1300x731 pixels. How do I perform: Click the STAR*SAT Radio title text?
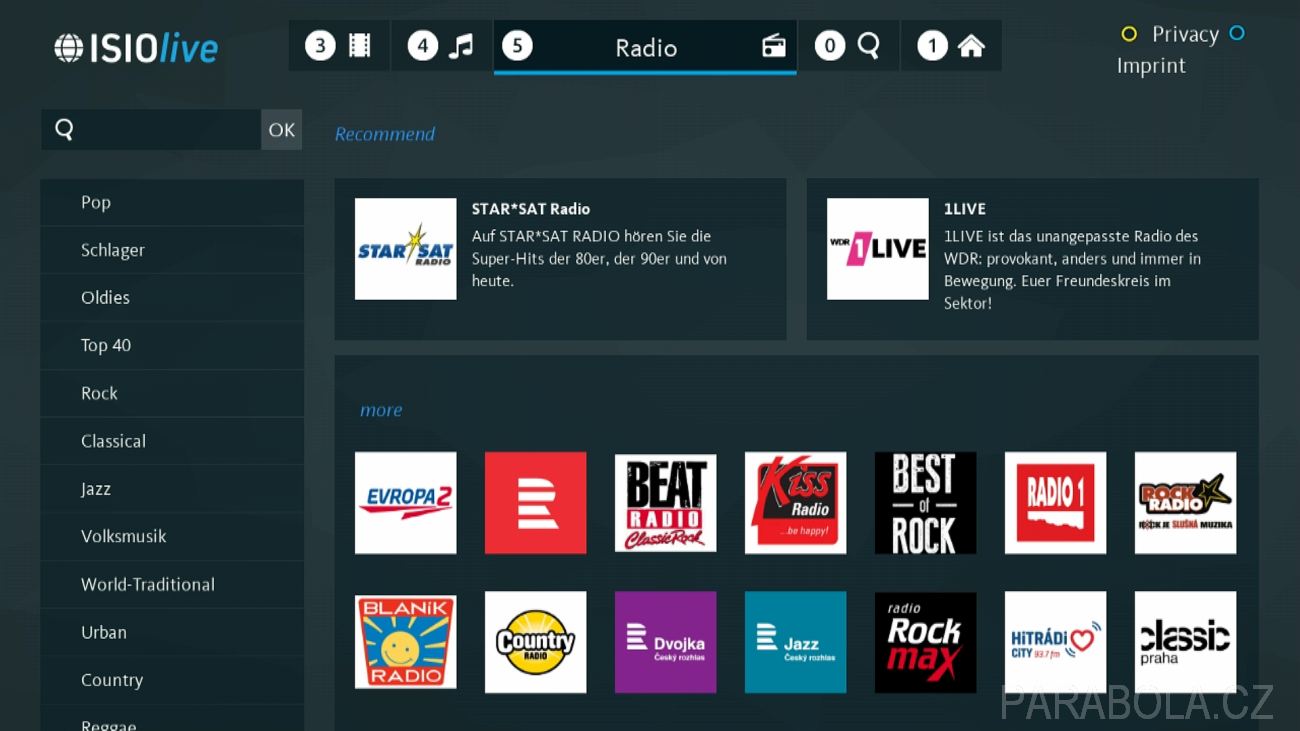[531, 209]
